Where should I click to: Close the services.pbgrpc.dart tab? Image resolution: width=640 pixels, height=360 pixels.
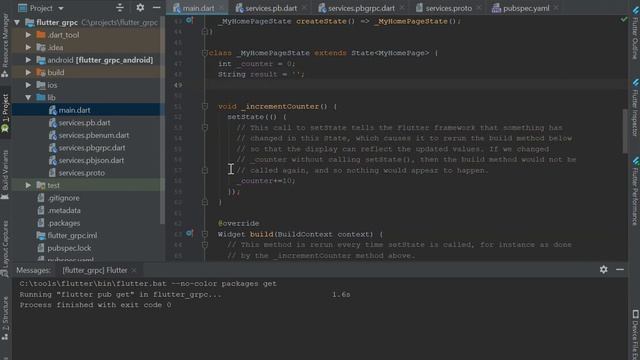click(402, 8)
